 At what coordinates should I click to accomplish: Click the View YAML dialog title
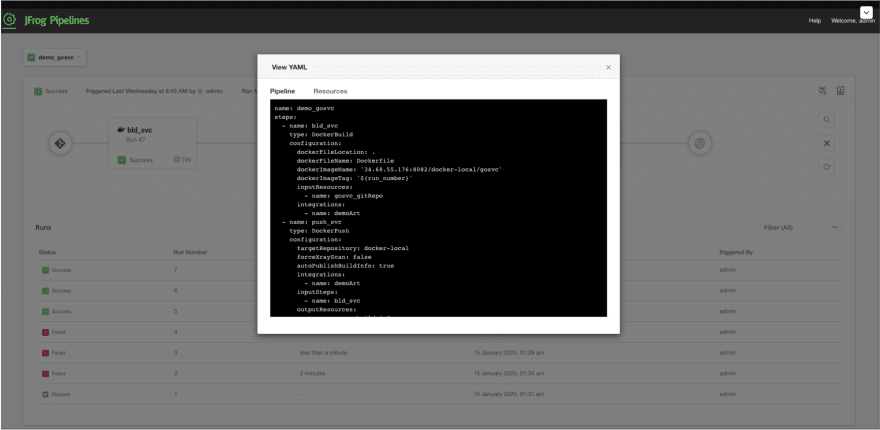point(290,67)
